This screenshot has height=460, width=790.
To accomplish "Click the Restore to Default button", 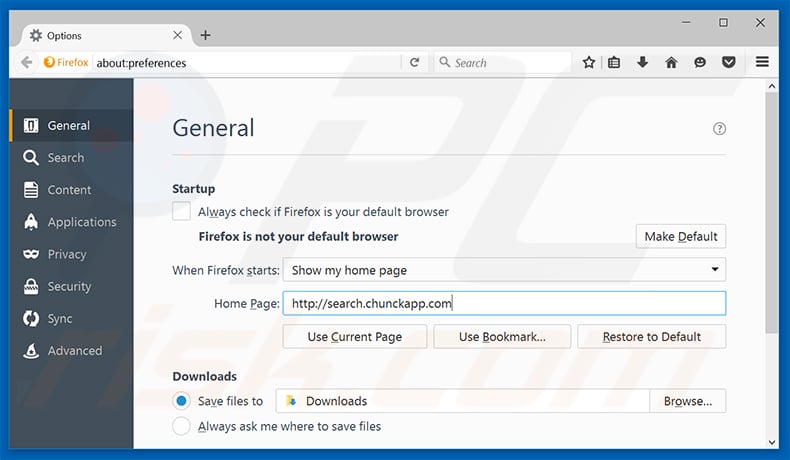I will [x=651, y=337].
